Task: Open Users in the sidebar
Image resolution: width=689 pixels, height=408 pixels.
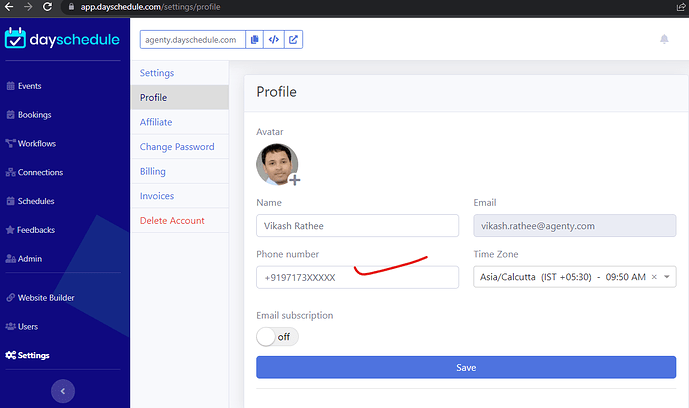Action: pos(22,326)
